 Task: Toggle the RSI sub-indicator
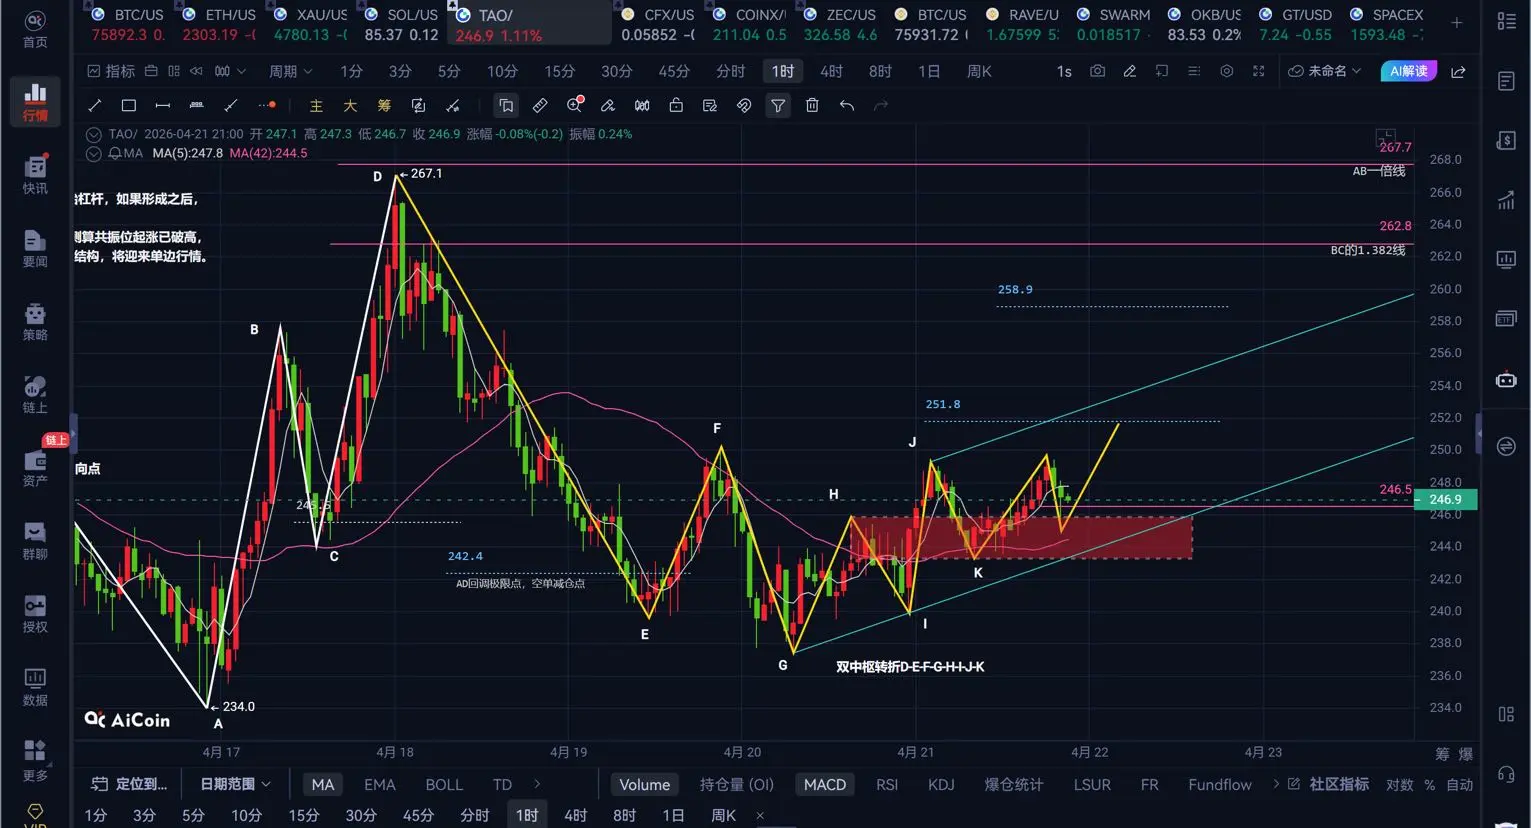(x=887, y=785)
